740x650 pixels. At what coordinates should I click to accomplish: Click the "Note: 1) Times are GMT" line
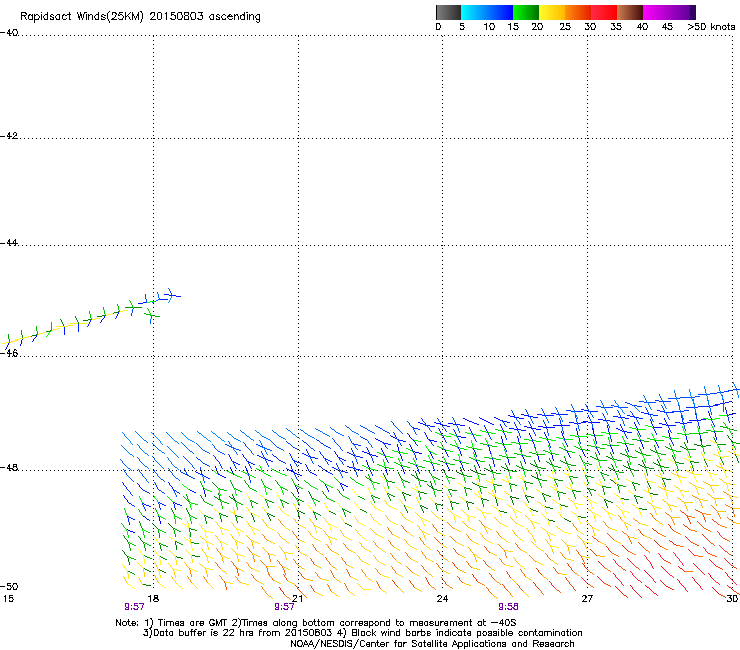click(316, 623)
